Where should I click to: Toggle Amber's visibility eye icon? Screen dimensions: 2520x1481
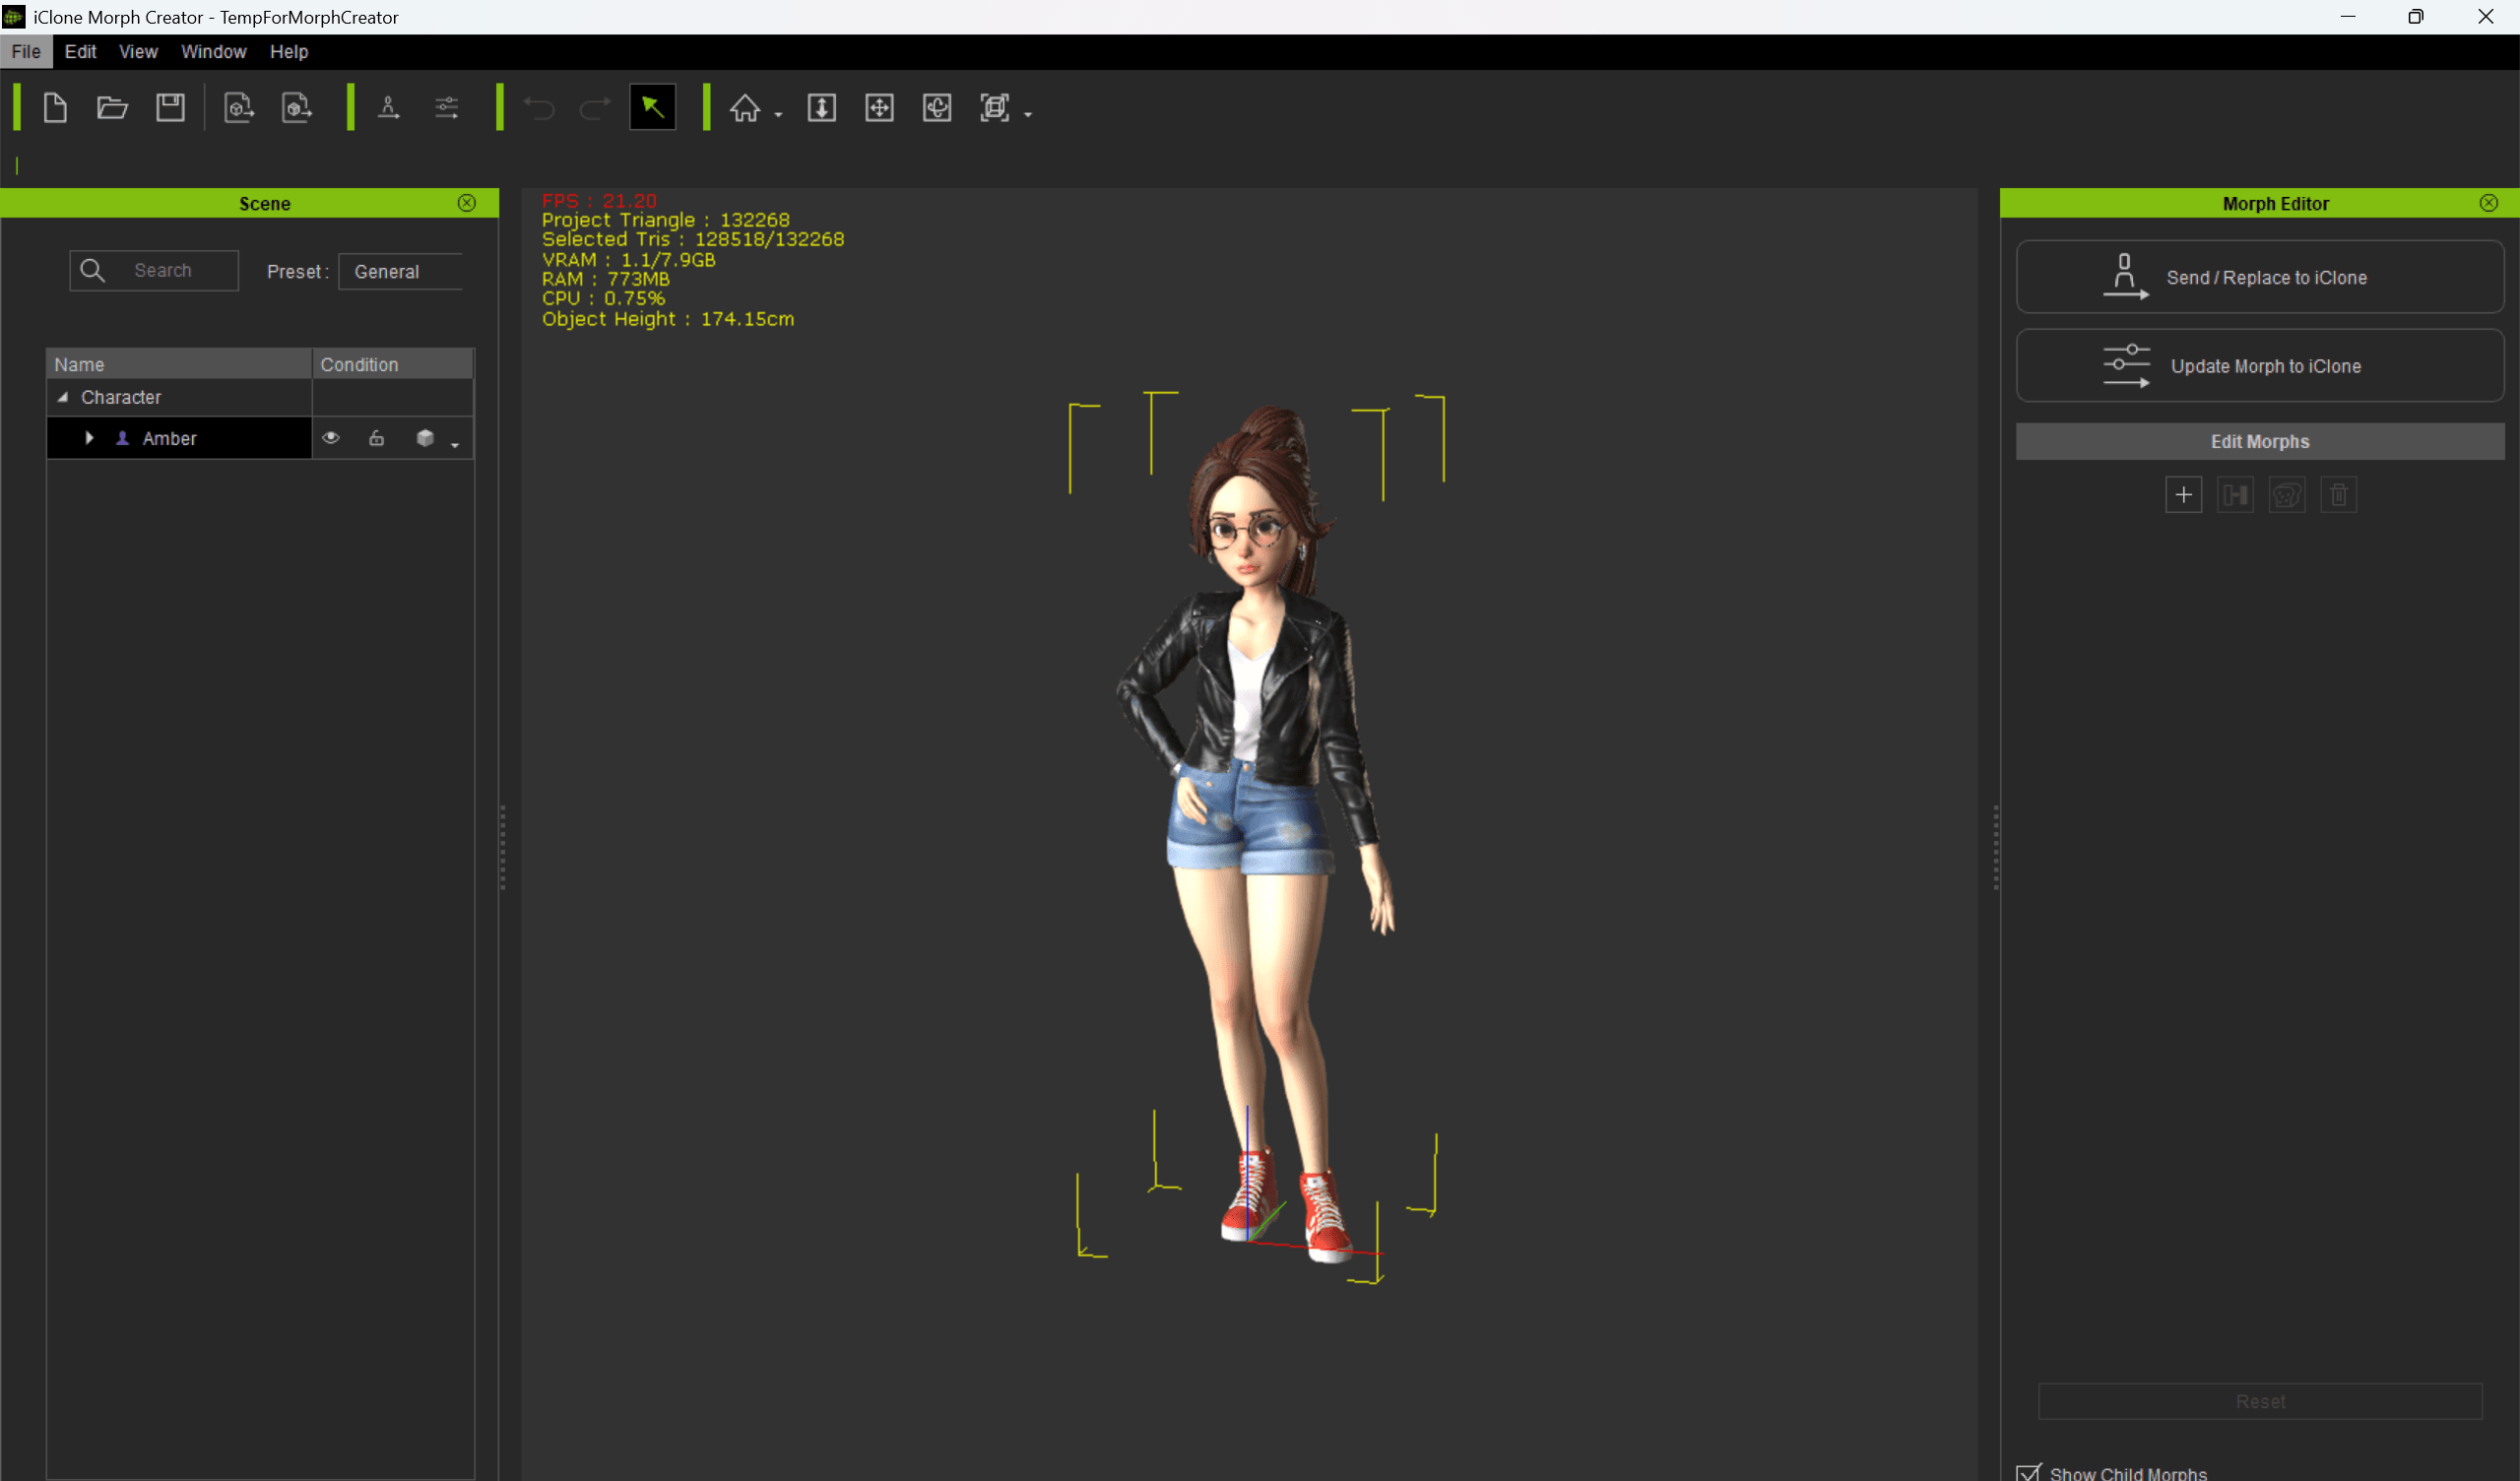coord(330,438)
